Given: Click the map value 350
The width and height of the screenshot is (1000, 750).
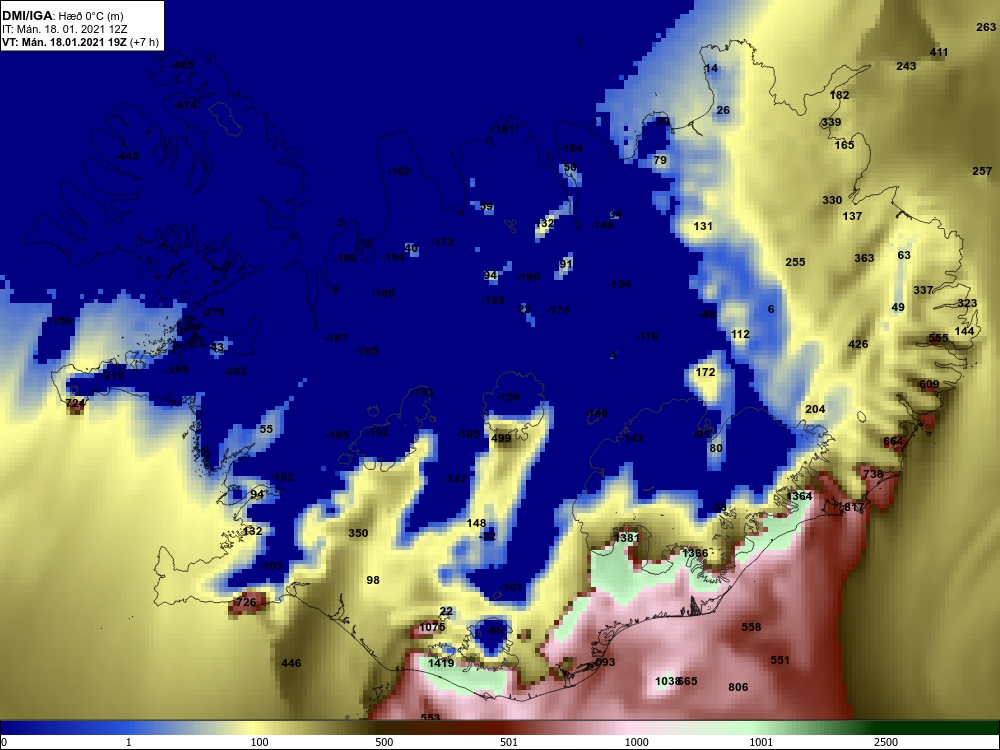Looking at the screenshot, I should tap(358, 533).
